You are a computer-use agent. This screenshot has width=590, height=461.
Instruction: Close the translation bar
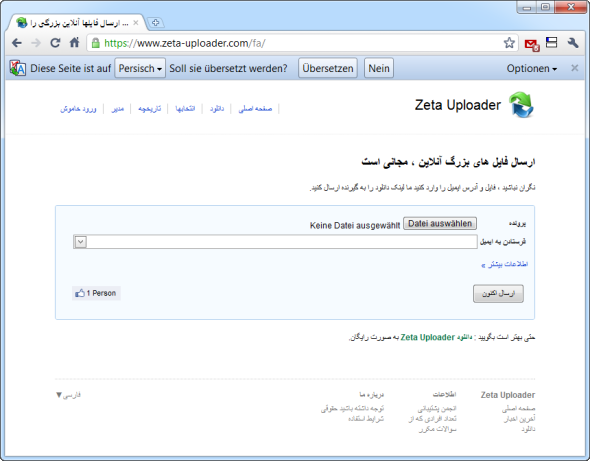pyautogui.click(x=575, y=68)
